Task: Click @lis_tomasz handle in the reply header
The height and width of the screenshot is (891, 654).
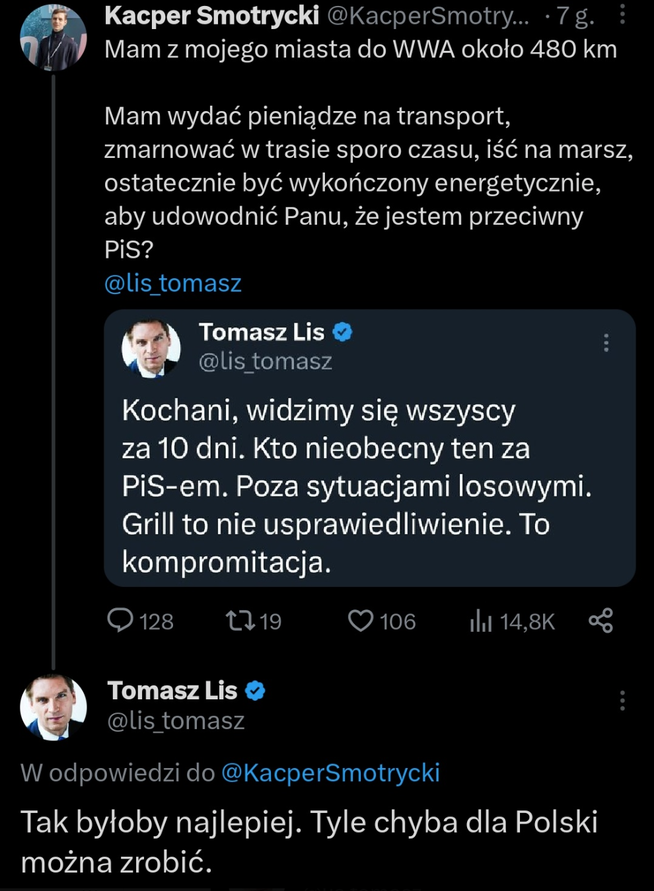Action: (x=175, y=720)
